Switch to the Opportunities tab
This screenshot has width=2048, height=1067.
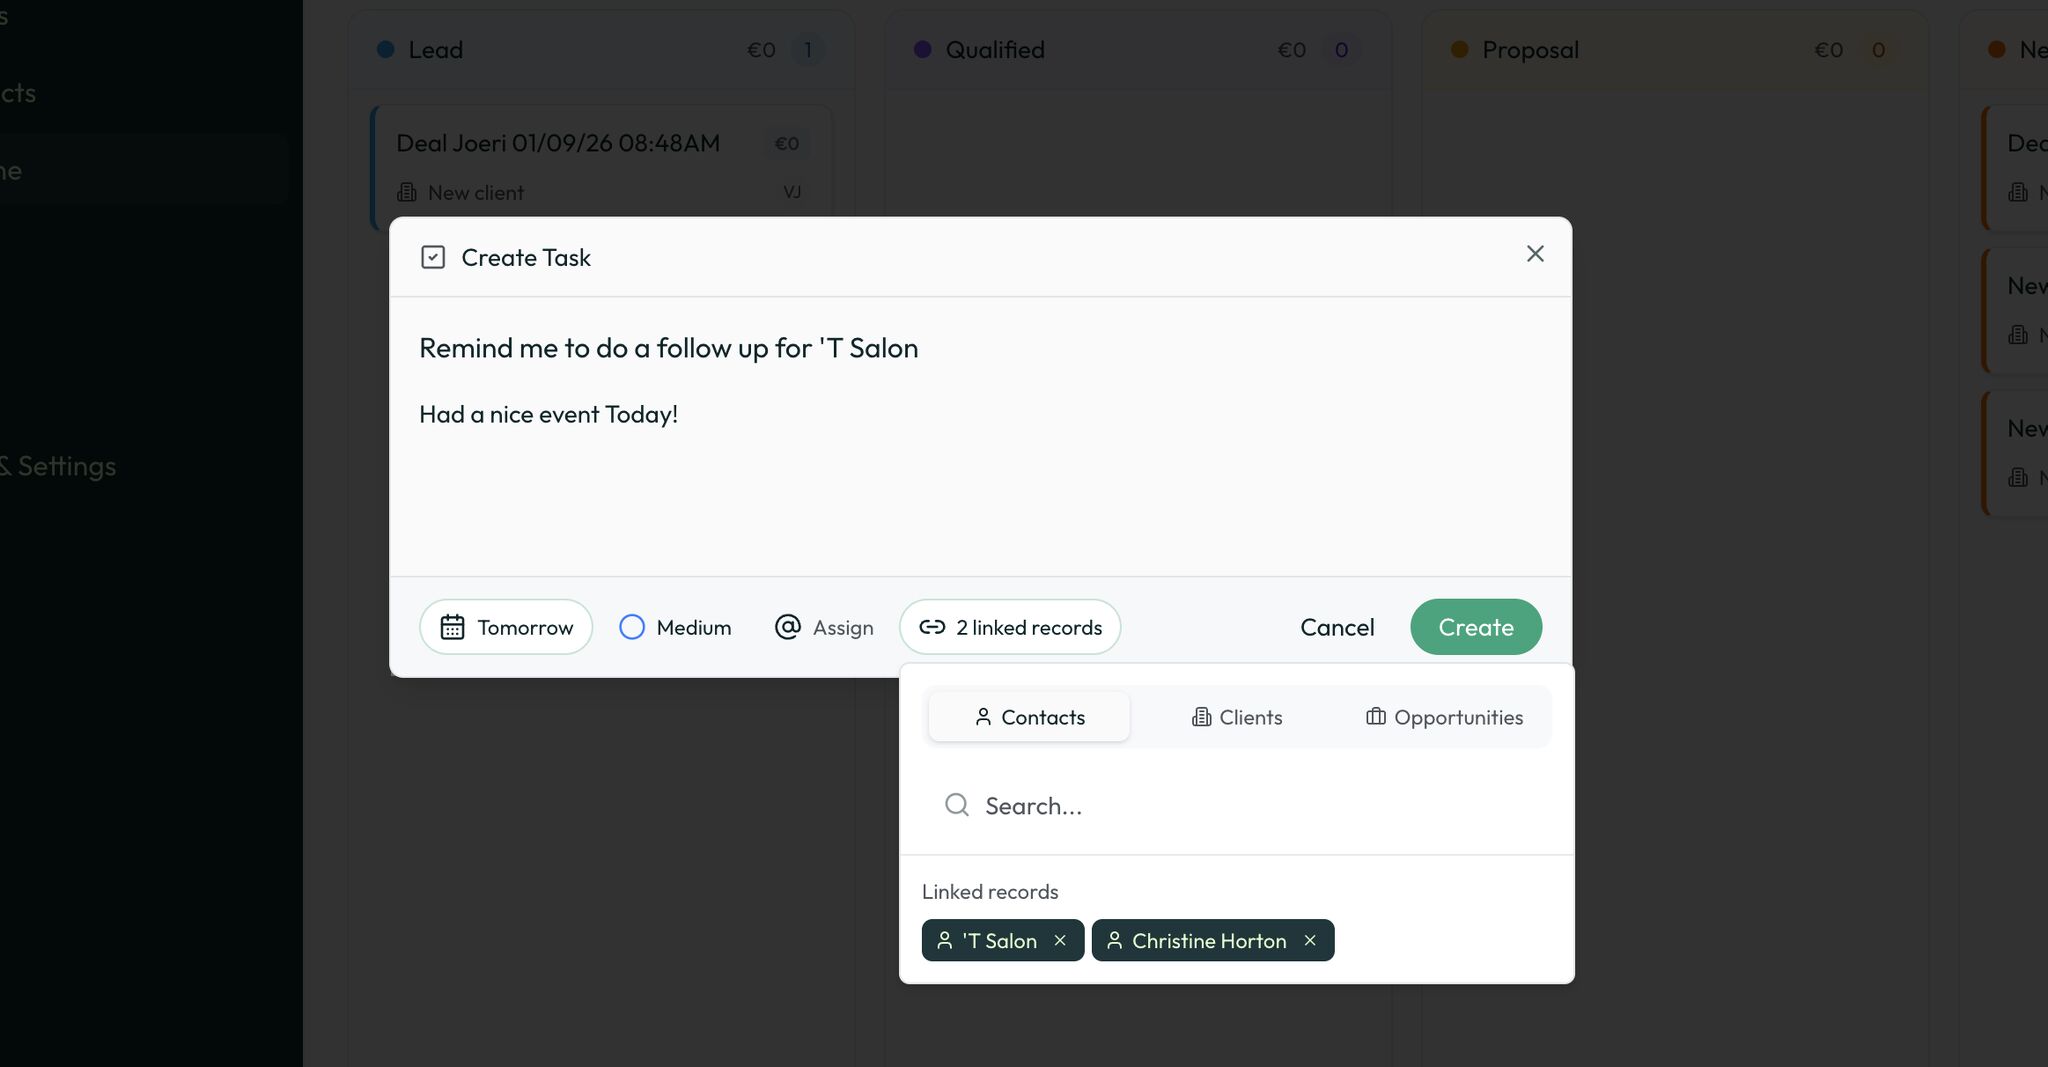point(1444,717)
